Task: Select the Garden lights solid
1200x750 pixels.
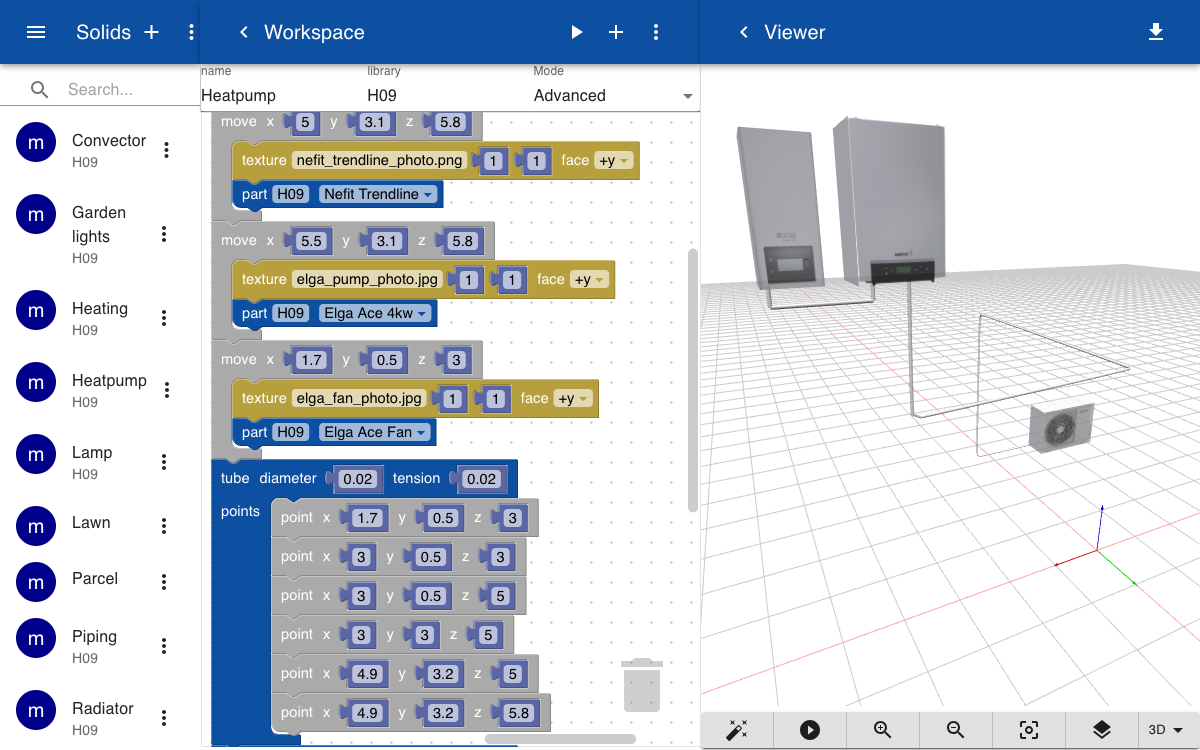Action: coord(100,234)
